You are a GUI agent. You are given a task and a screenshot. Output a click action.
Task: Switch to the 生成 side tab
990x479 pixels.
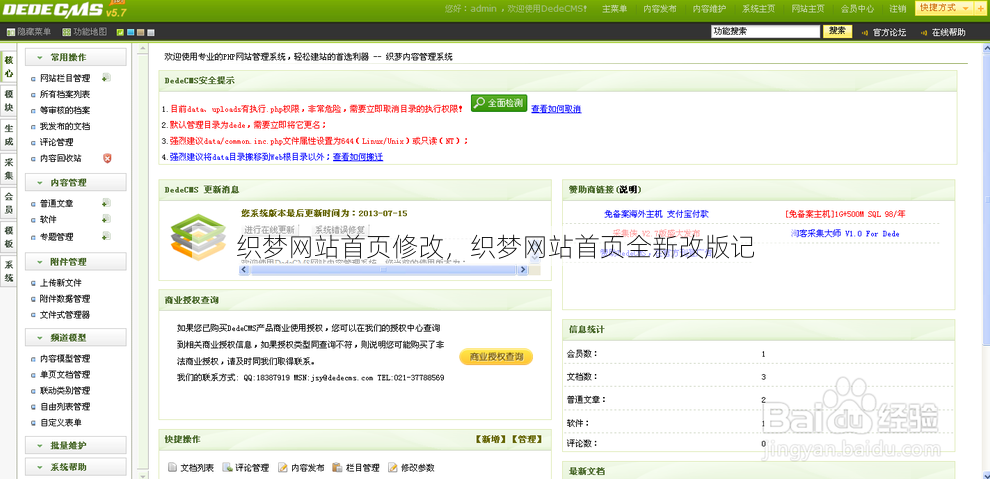[9, 134]
